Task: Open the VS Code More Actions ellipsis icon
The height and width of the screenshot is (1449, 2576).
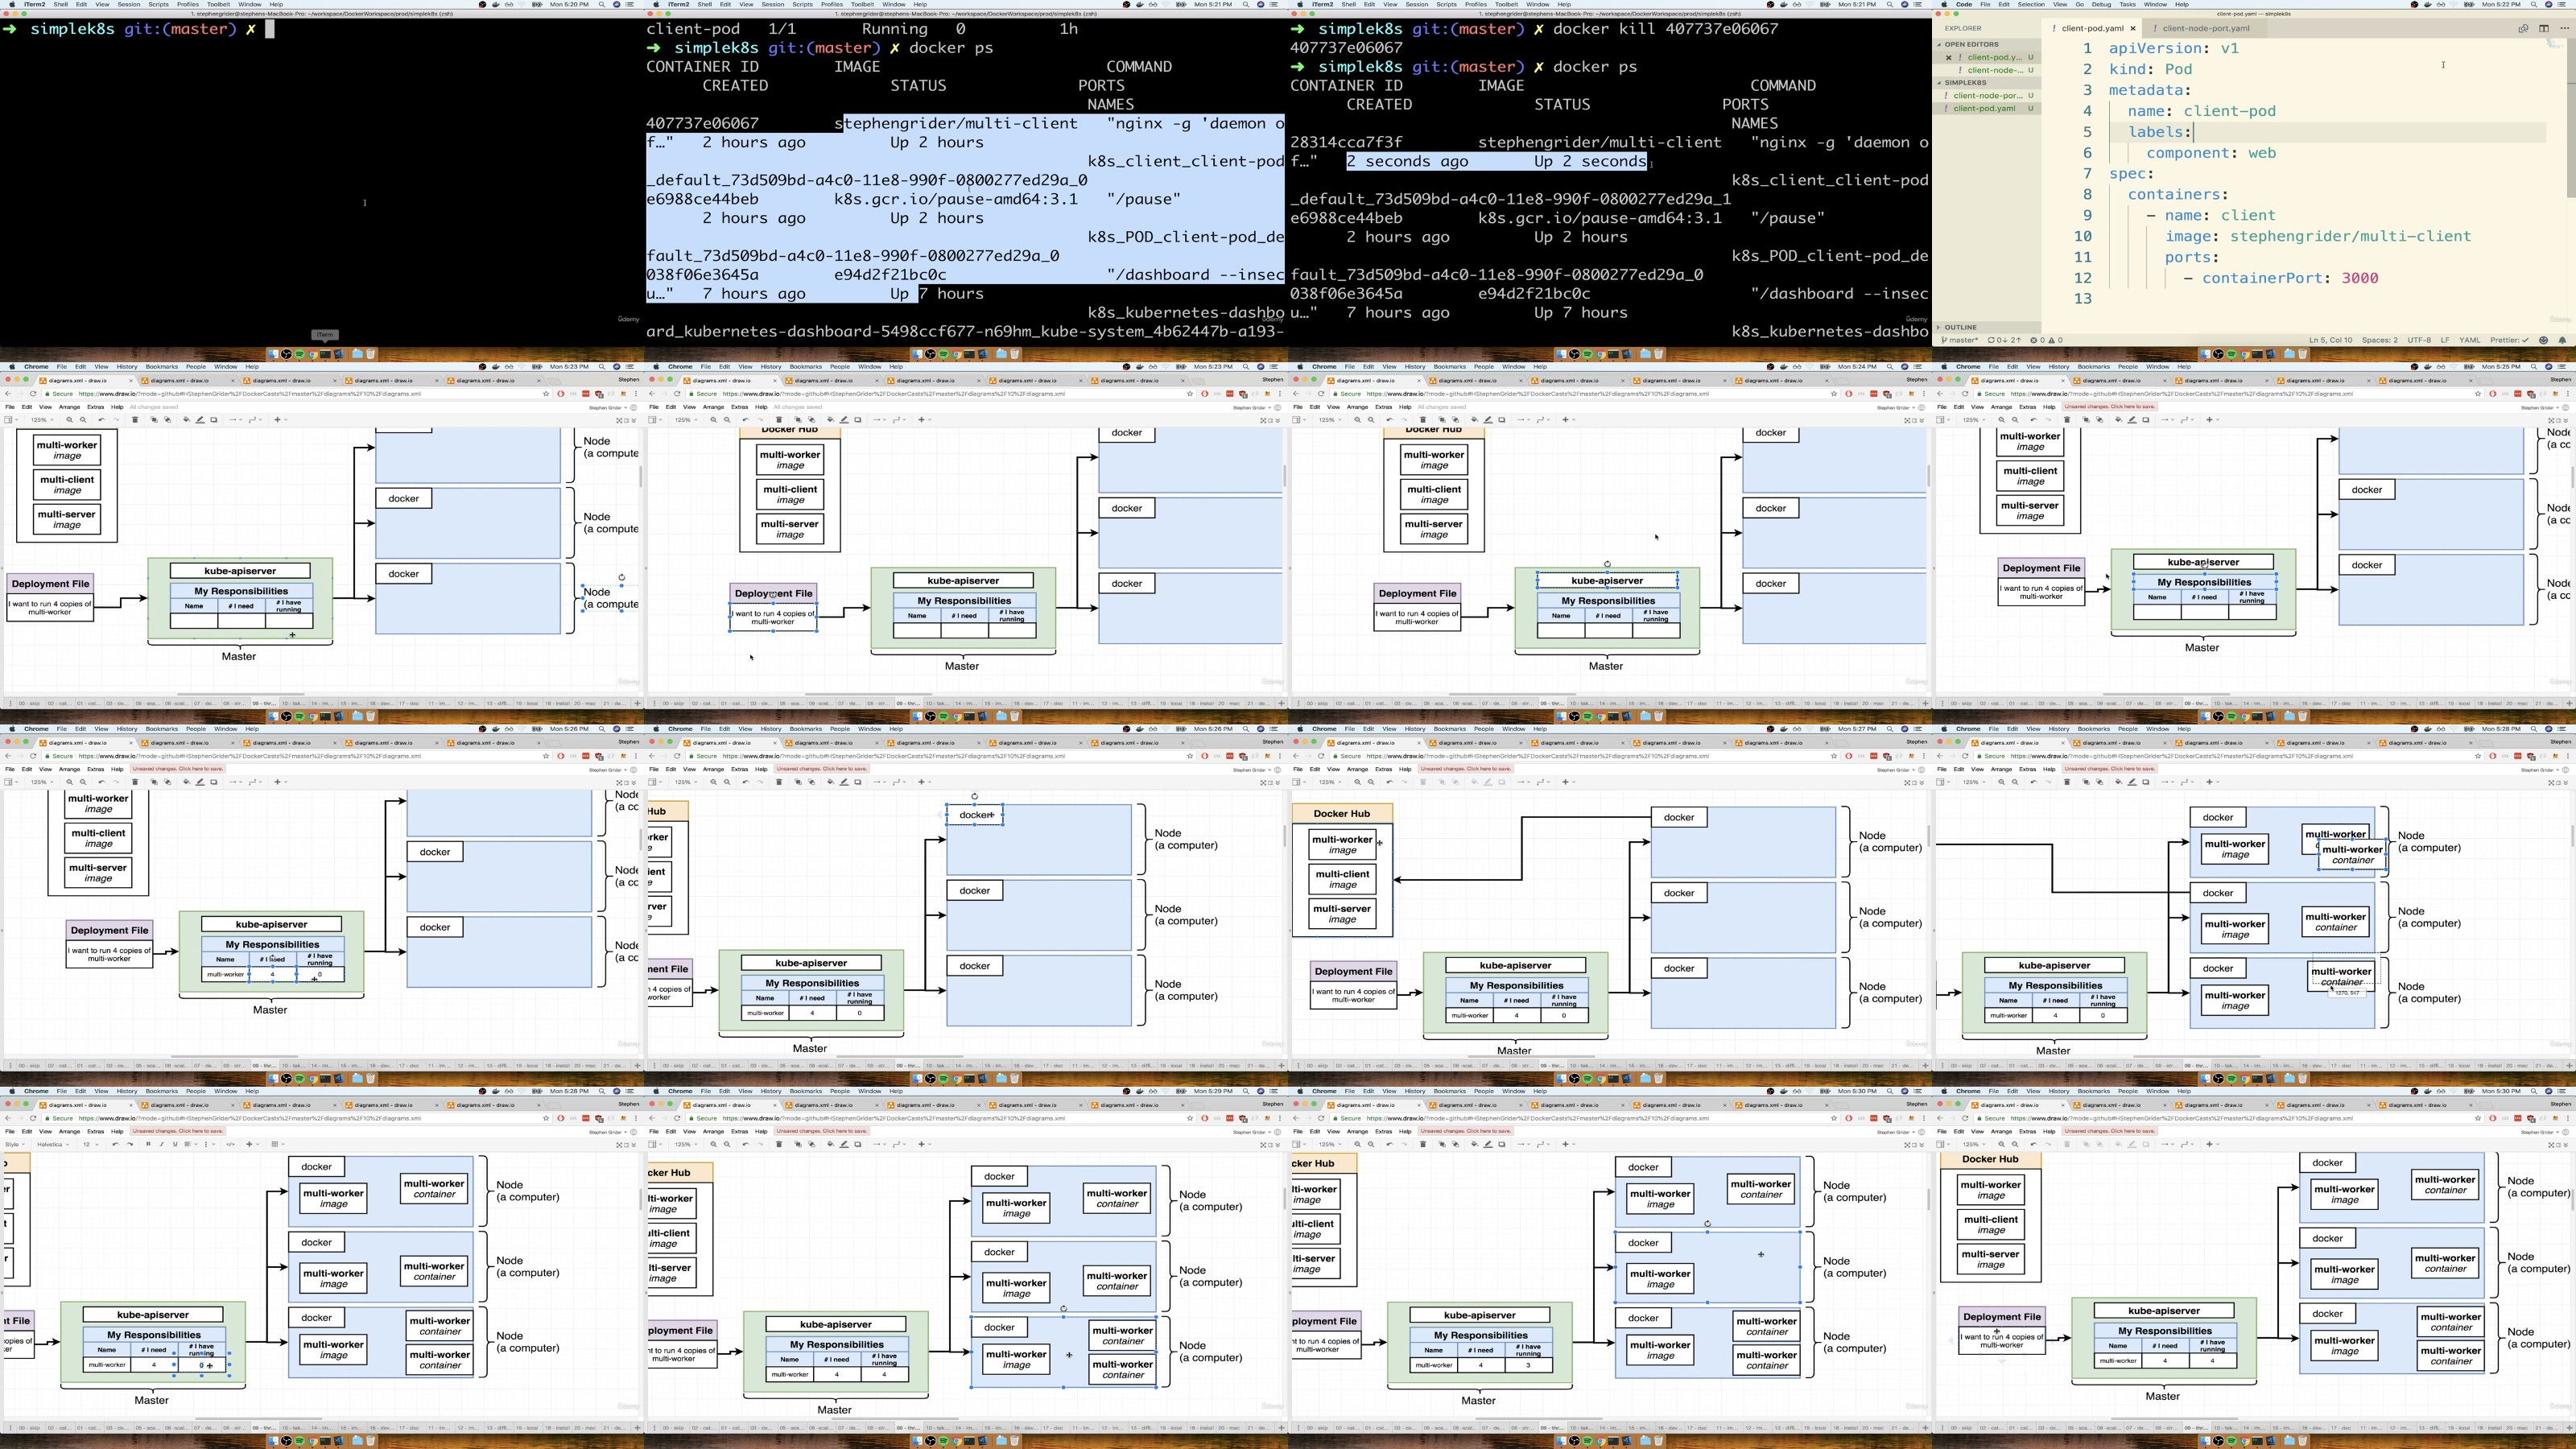Action: coord(2564,28)
